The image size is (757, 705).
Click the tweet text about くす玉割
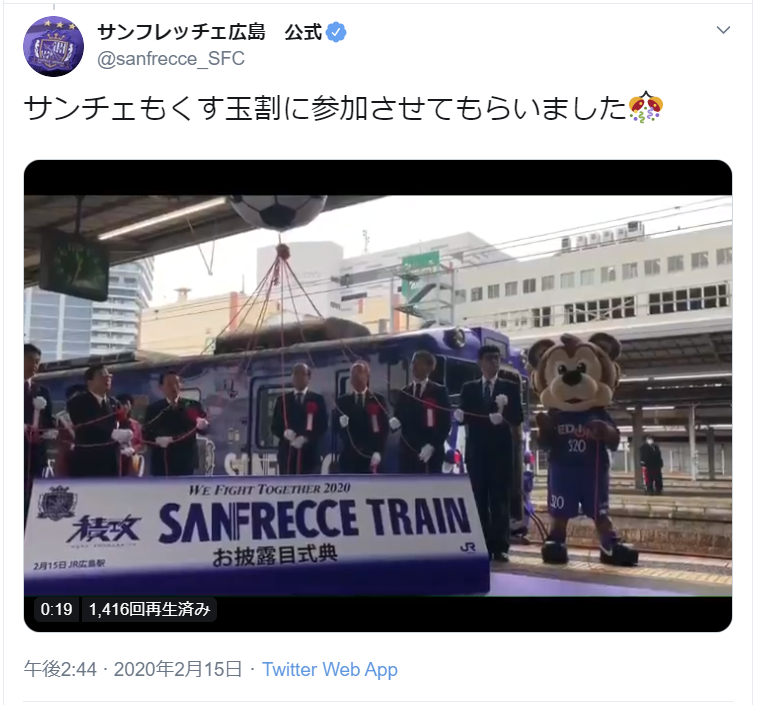pos(325,108)
